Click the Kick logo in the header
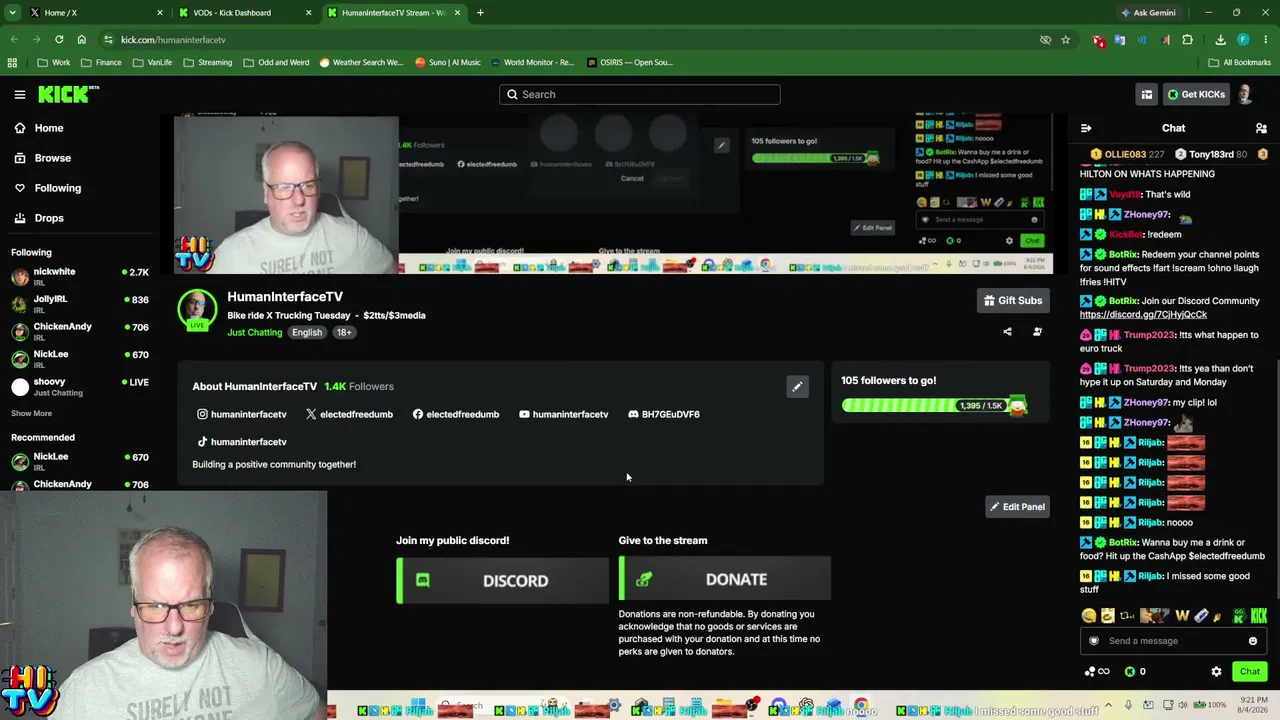This screenshot has height=720, width=1280. pyautogui.click(x=68, y=94)
